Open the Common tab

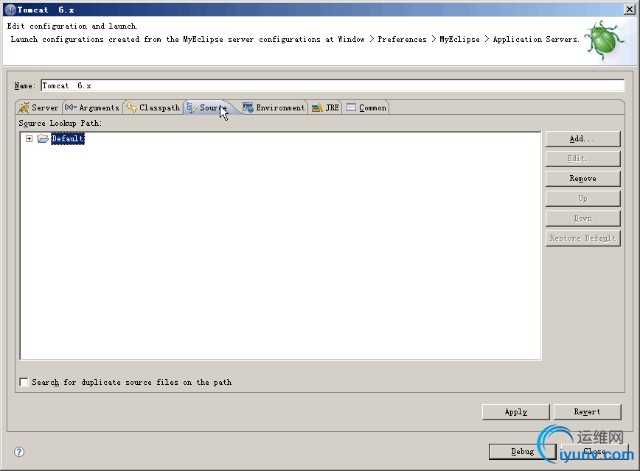tap(367, 108)
